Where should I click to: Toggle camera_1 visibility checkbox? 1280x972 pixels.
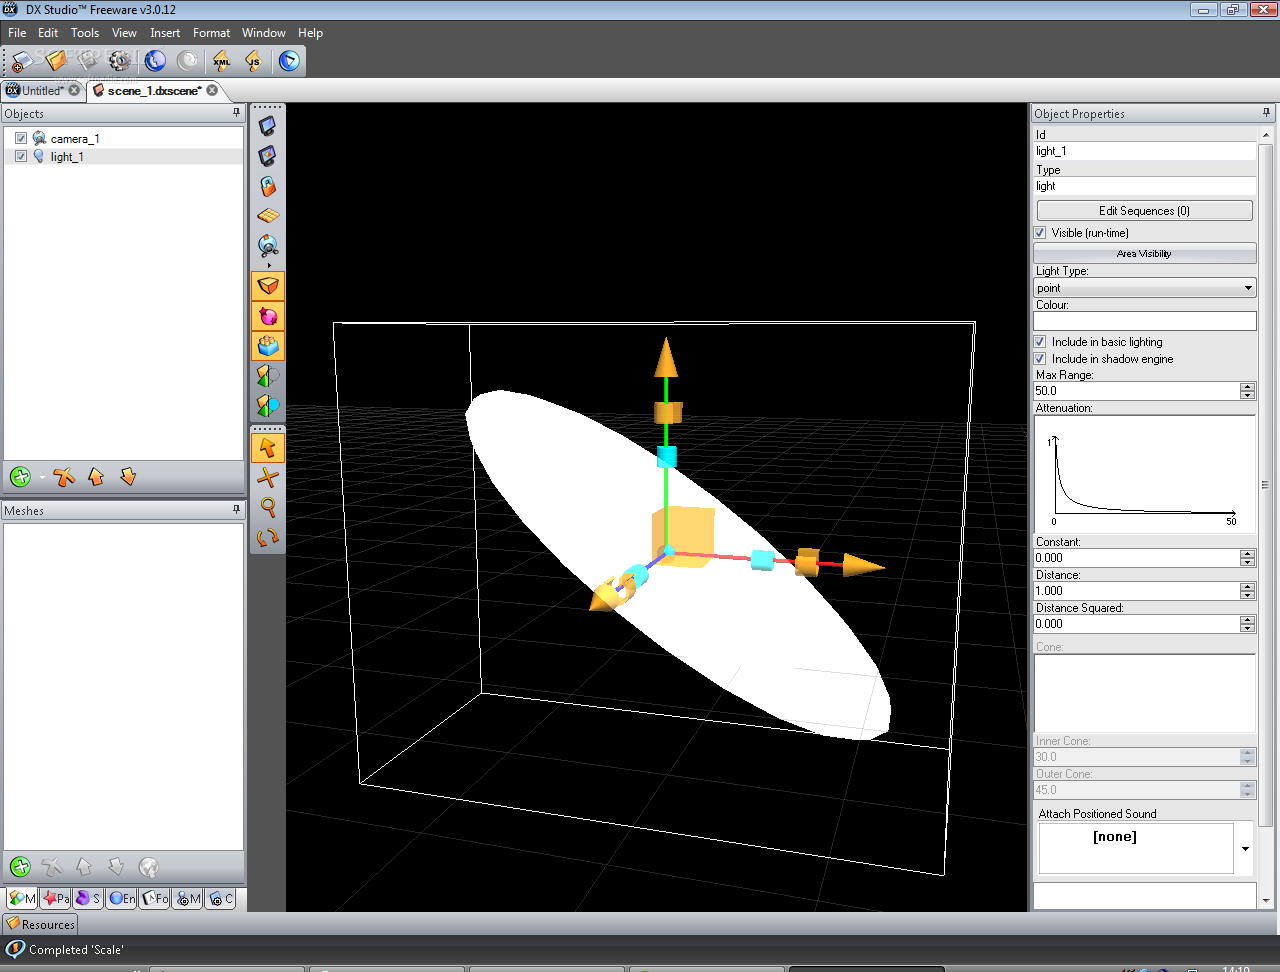pyautogui.click(x=21, y=138)
